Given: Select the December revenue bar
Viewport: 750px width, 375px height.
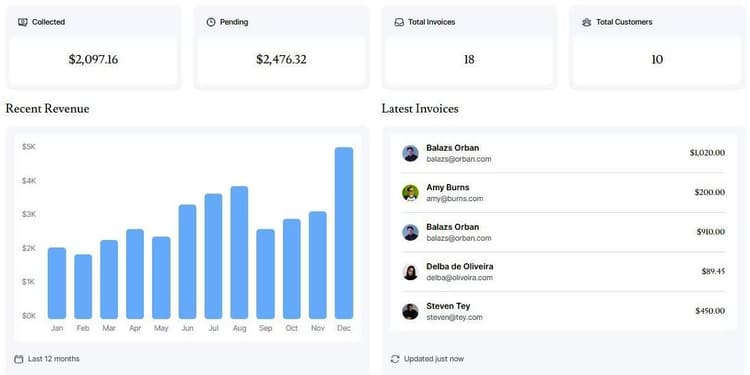Looking at the screenshot, I should point(344,233).
